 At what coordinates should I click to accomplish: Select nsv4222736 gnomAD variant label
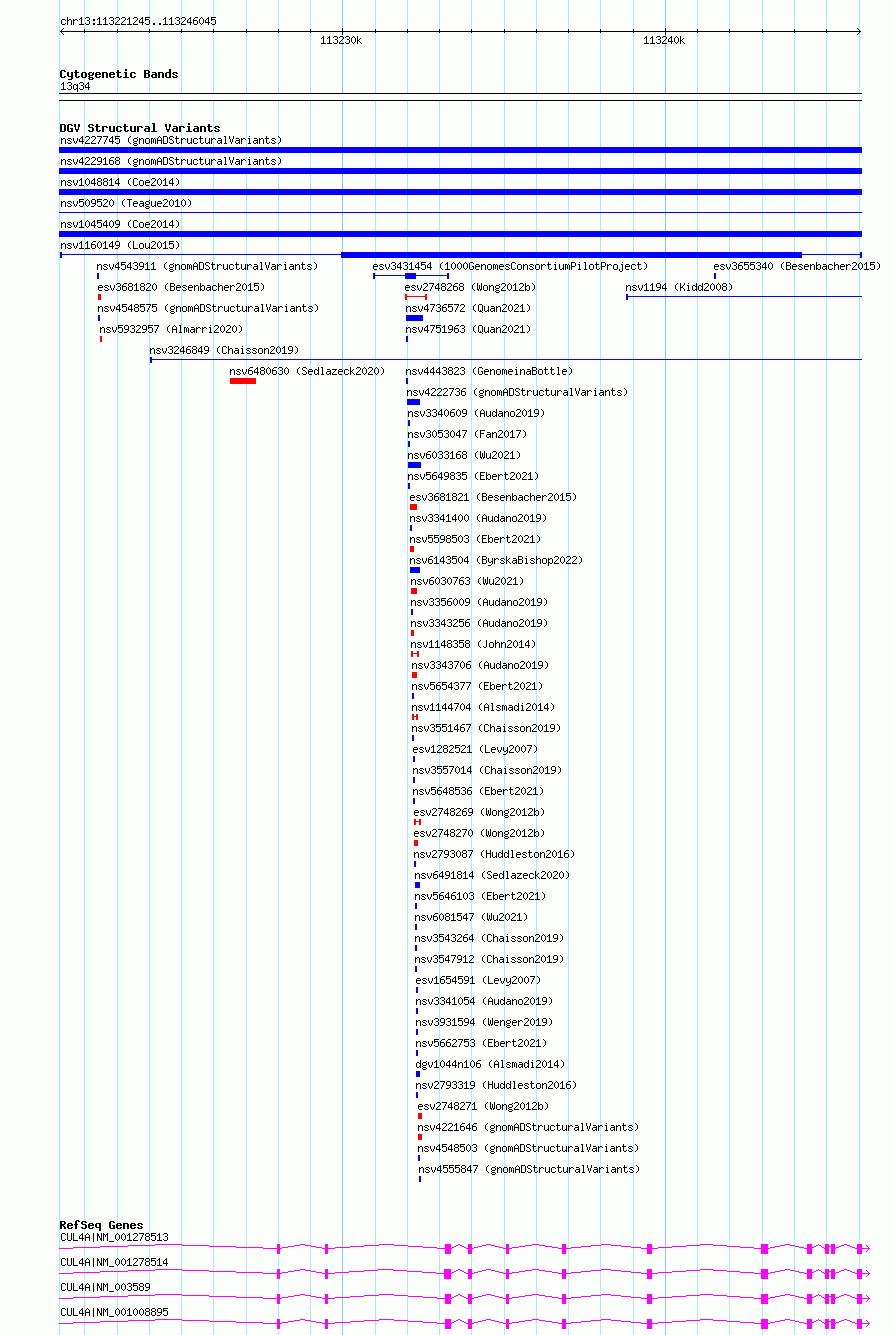click(518, 392)
